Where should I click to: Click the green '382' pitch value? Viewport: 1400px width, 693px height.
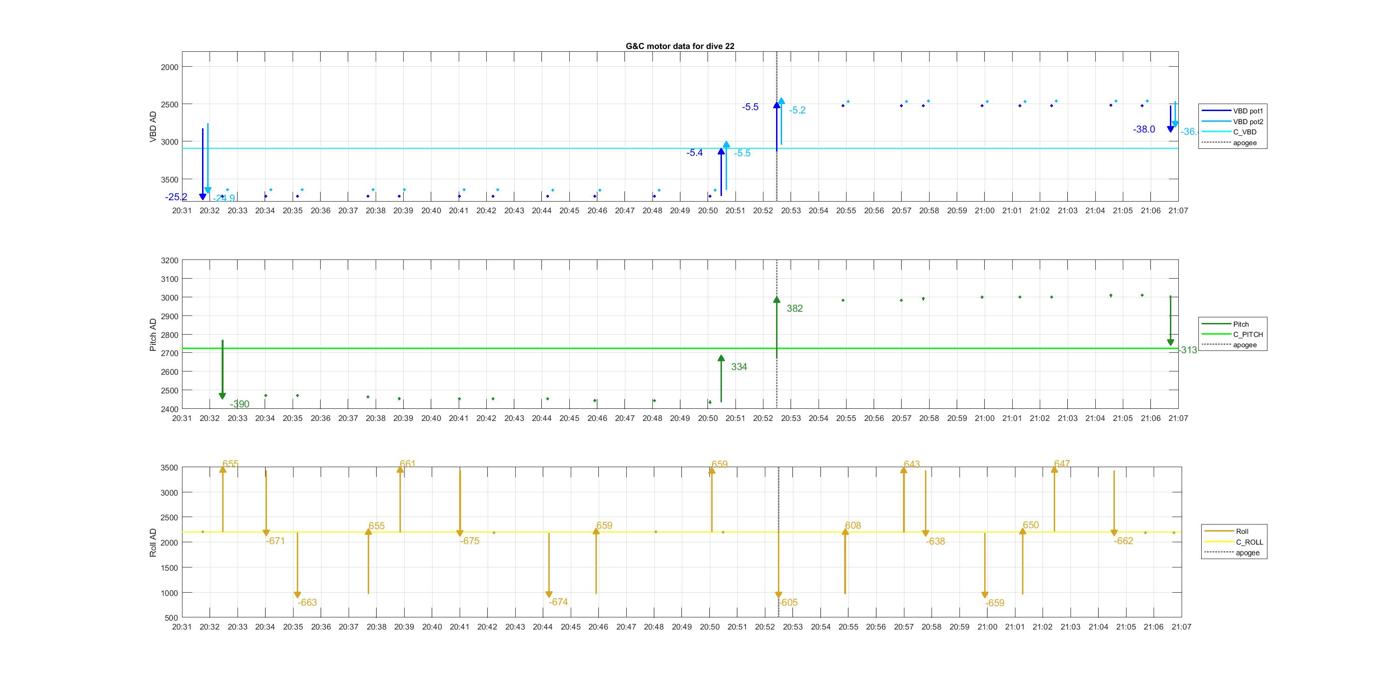(795, 309)
